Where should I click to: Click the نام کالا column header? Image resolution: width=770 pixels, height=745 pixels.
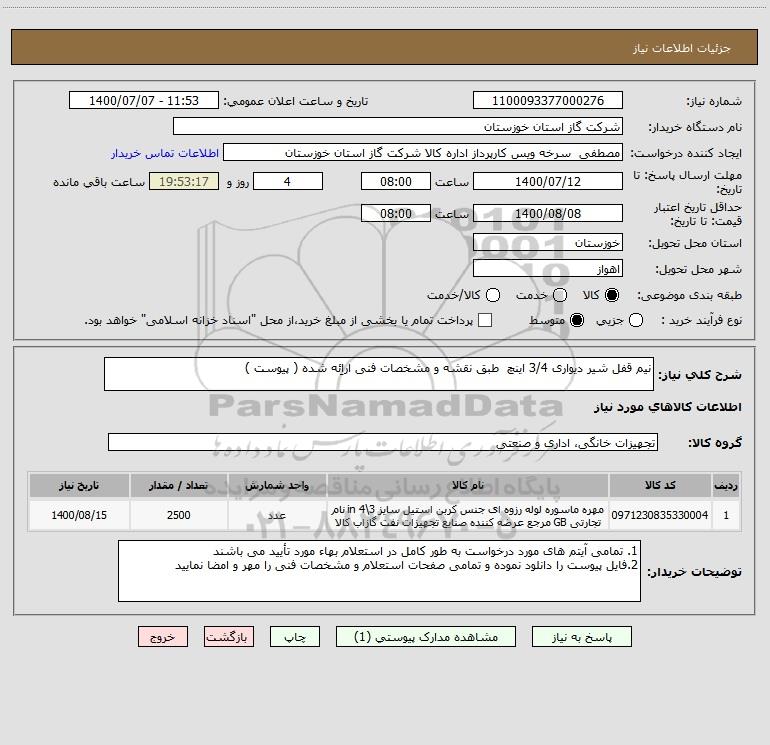coord(468,485)
